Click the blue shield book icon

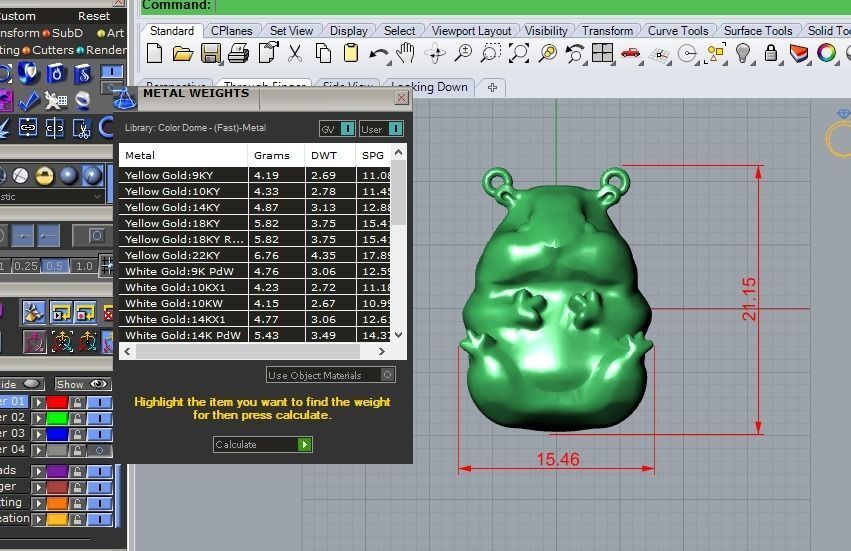coord(28,72)
